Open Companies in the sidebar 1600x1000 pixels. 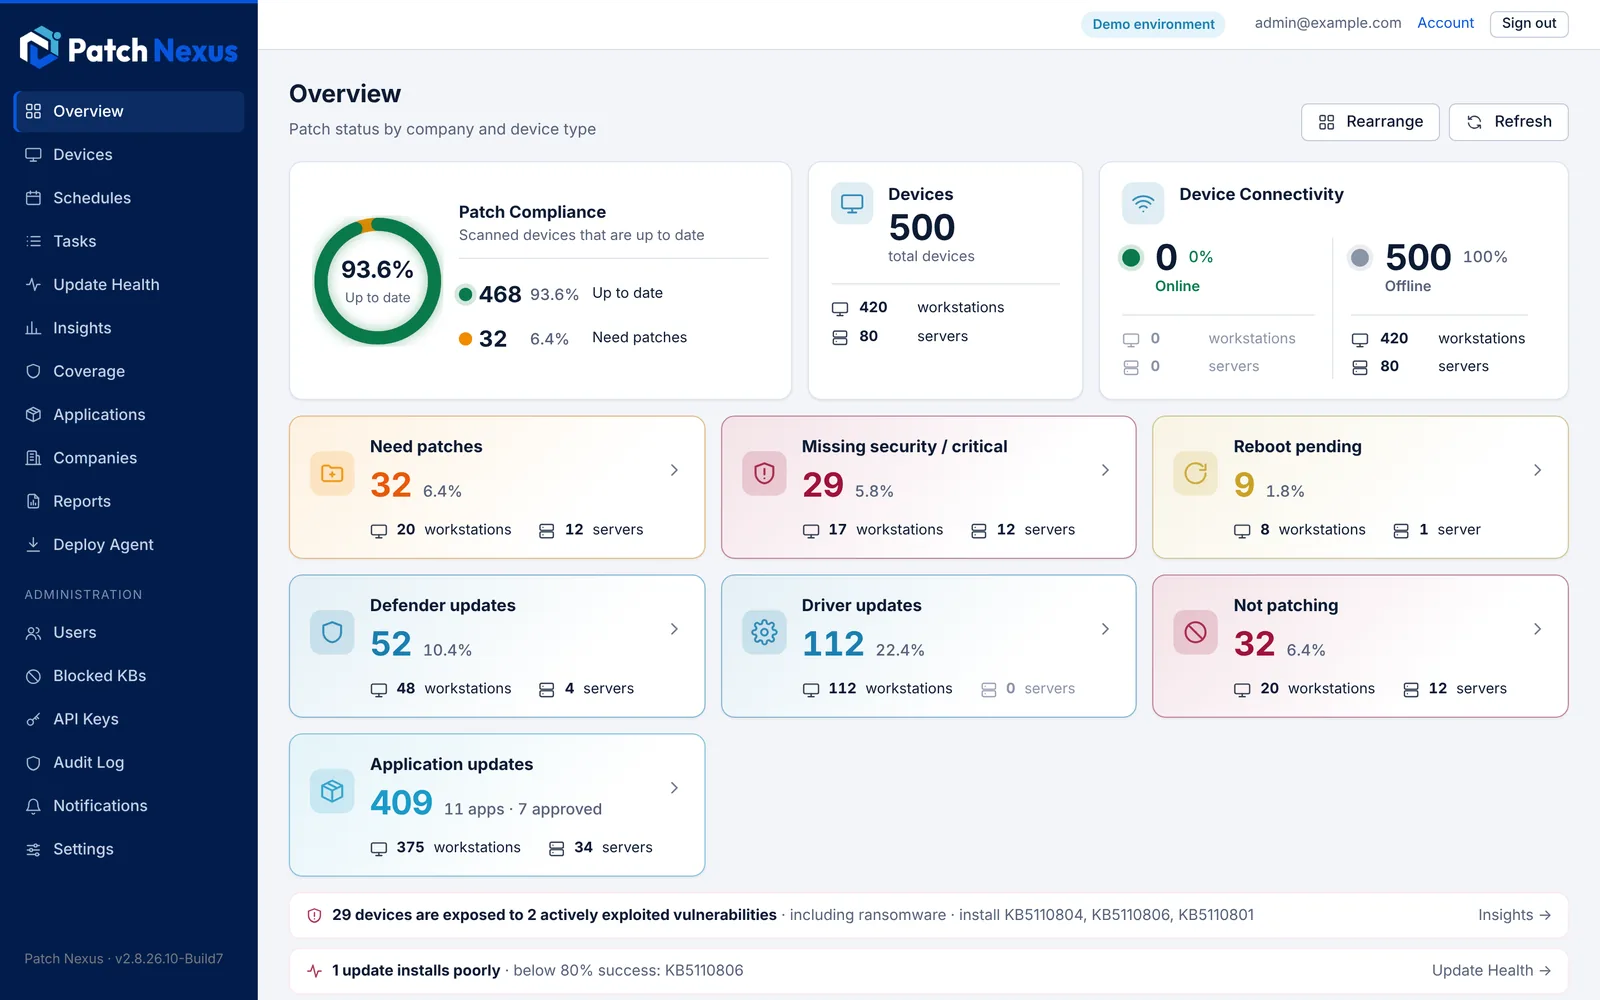coord(129,458)
